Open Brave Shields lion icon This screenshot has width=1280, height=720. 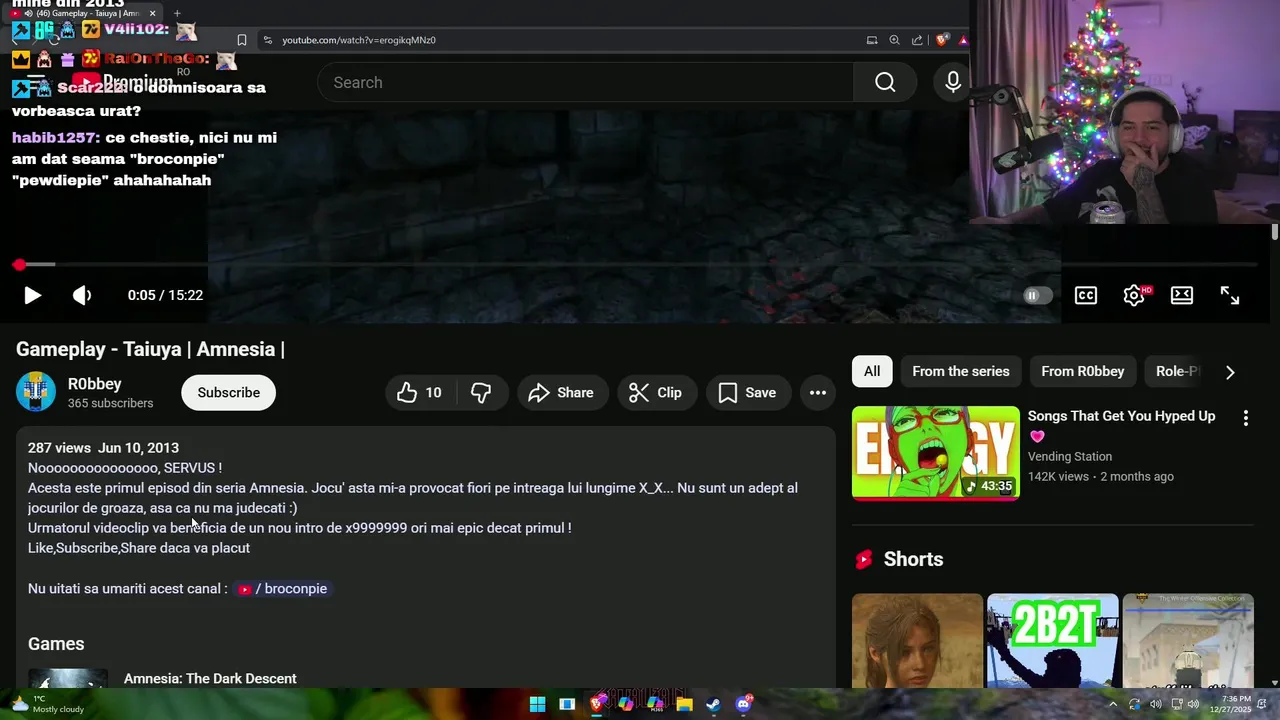(x=942, y=40)
